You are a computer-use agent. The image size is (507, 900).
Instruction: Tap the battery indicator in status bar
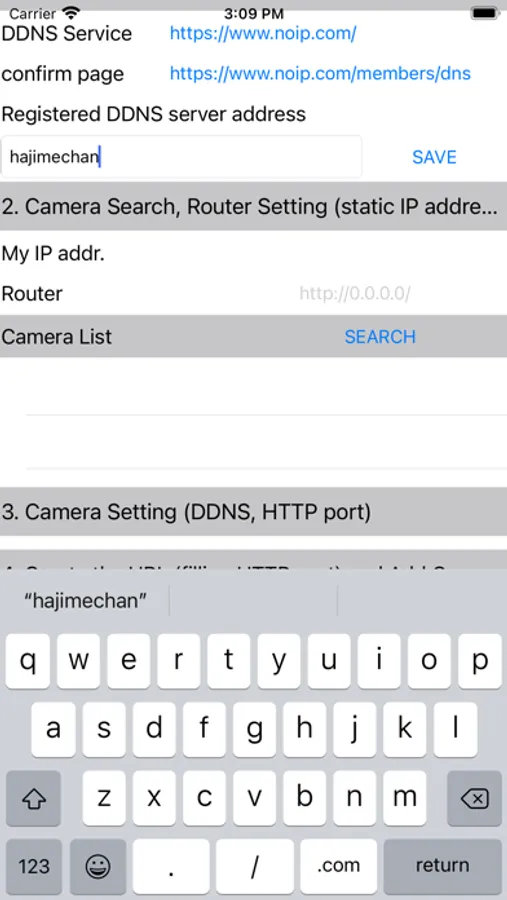485,12
